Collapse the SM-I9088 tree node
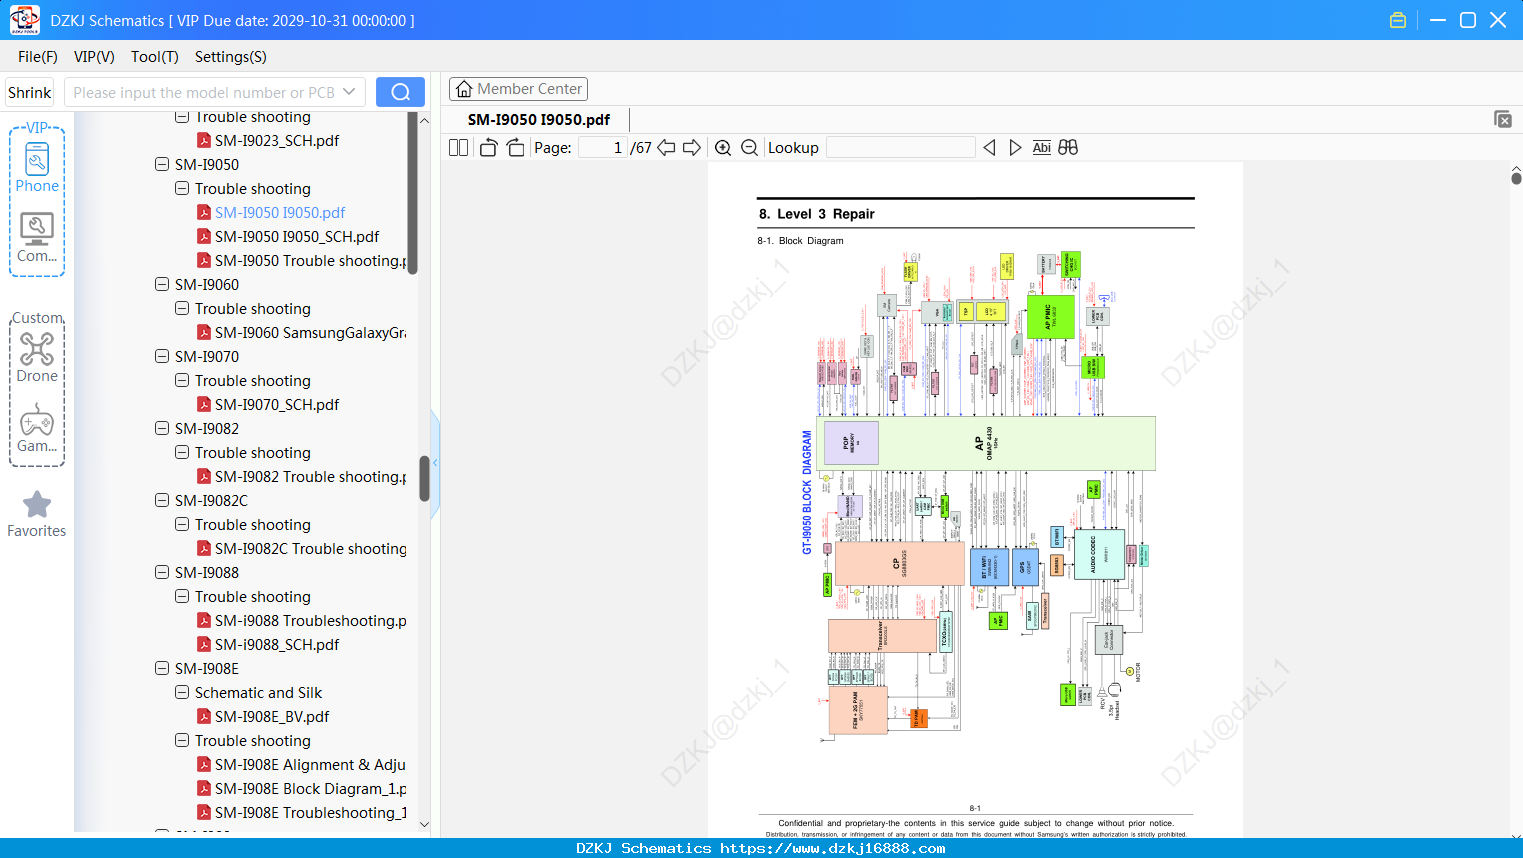 pos(162,572)
